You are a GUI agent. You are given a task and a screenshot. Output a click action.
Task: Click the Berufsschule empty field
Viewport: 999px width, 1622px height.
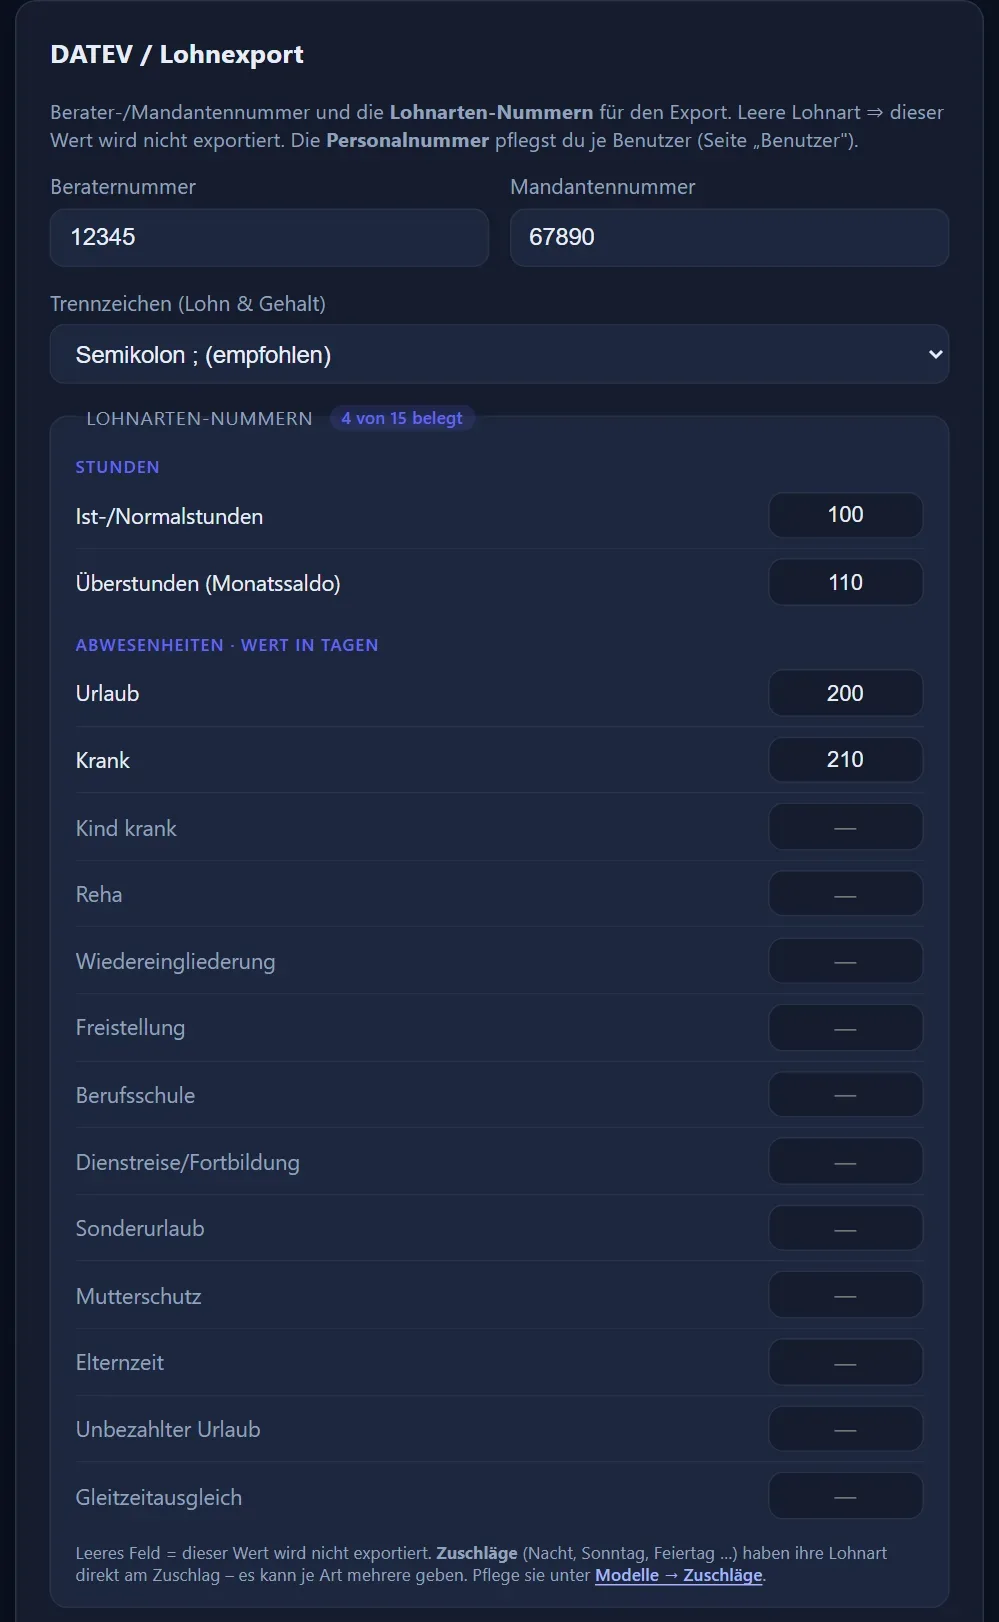pyautogui.click(x=845, y=1095)
